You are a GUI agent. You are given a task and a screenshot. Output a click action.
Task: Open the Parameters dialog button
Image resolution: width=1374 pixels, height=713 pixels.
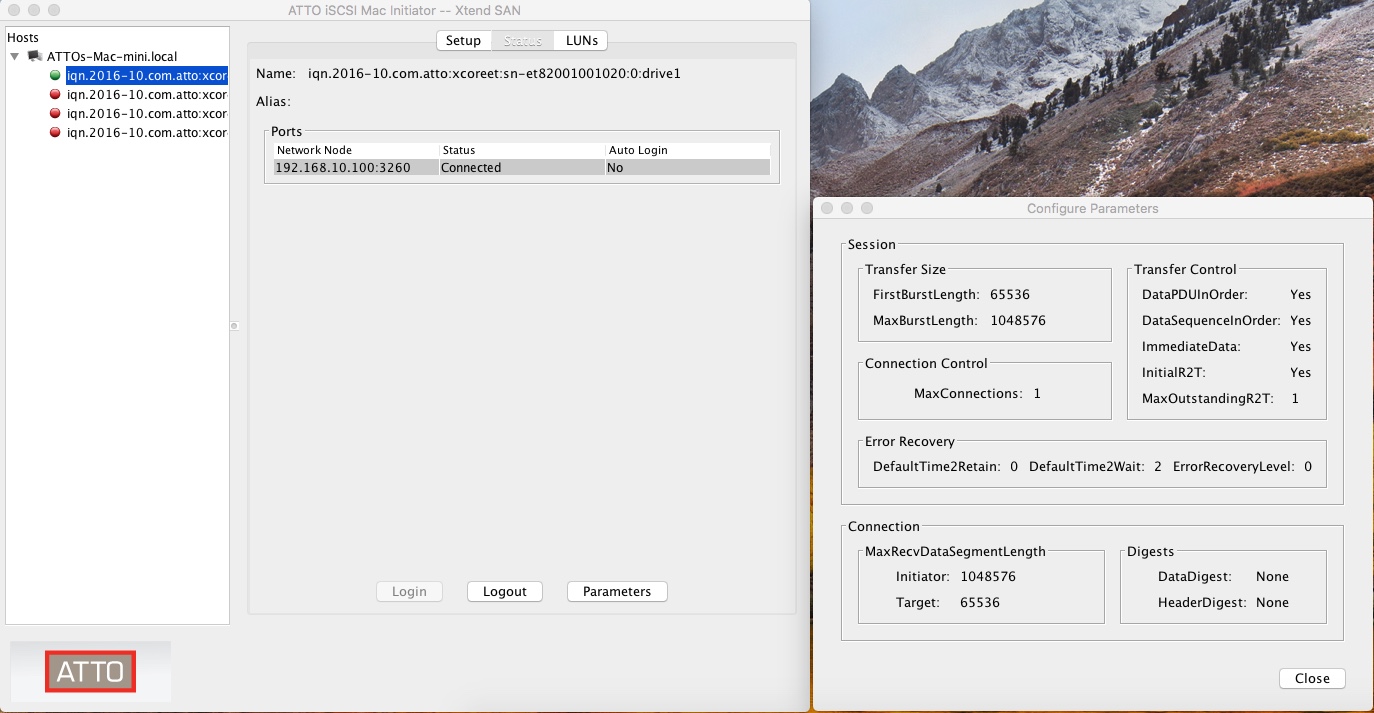tap(616, 591)
